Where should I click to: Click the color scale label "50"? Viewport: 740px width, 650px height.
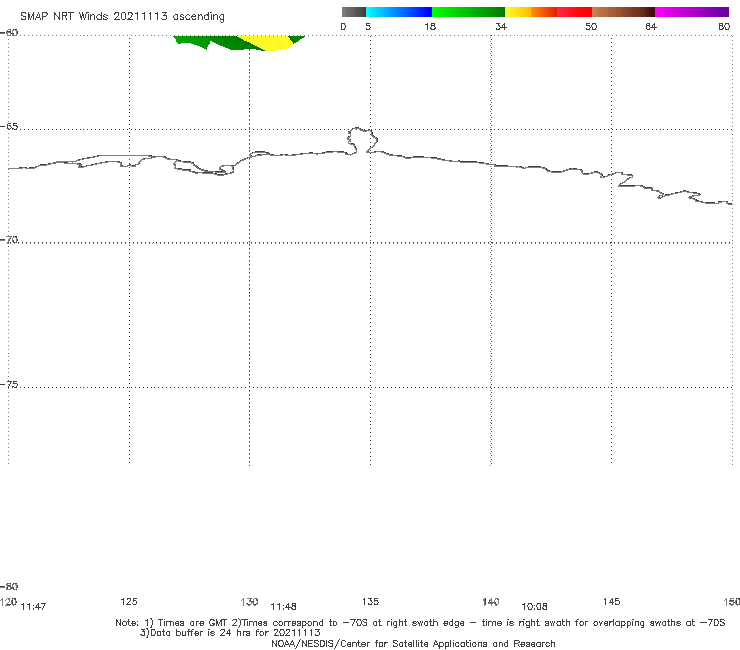(591, 27)
